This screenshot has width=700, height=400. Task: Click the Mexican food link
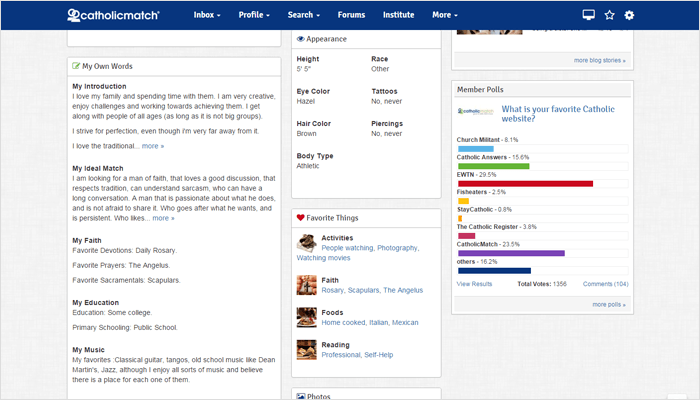tap(405, 322)
